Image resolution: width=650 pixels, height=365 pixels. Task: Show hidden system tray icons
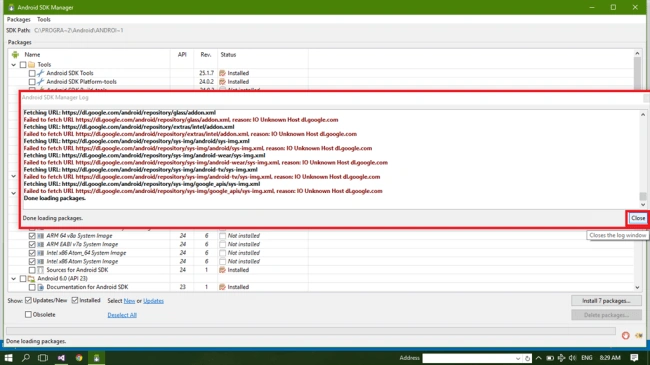538,358
